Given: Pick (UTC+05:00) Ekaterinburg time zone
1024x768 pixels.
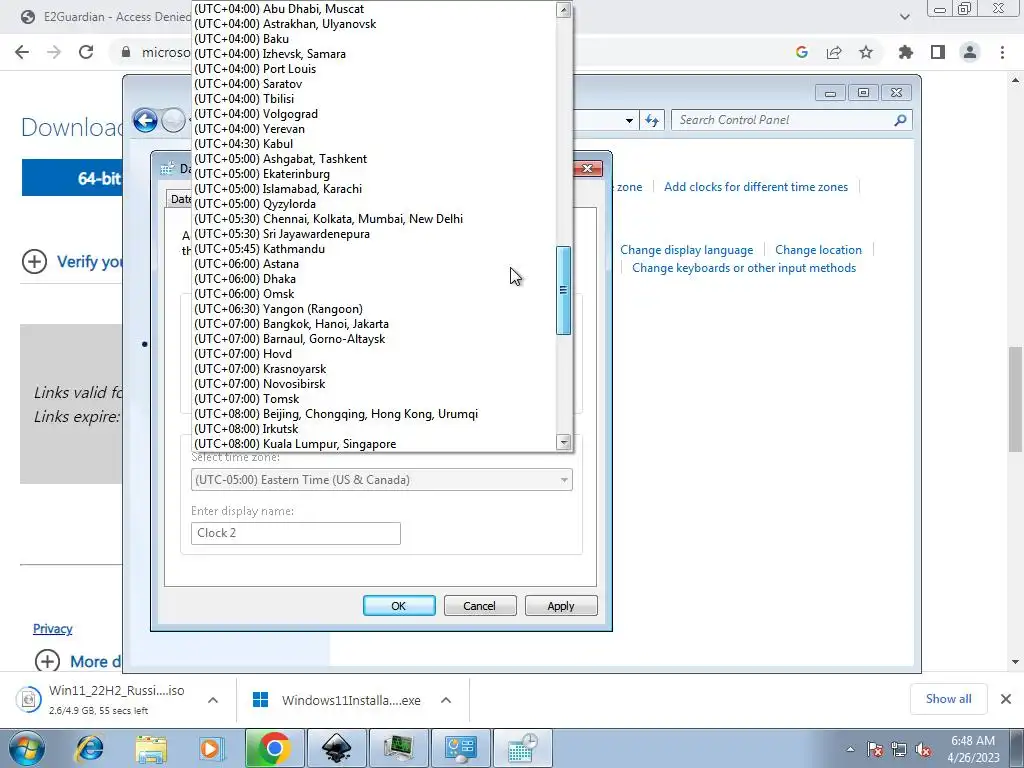Looking at the screenshot, I should (x=374, y=174).
